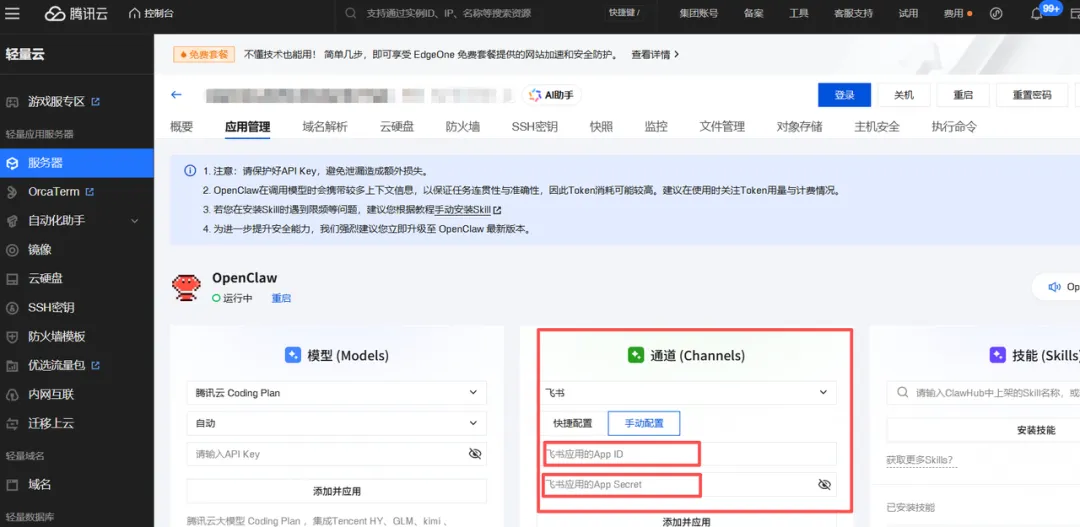The image size is (1080, 527).
Task: Click the 镜像 sidebar icon
Action: [x=12, y=249]
